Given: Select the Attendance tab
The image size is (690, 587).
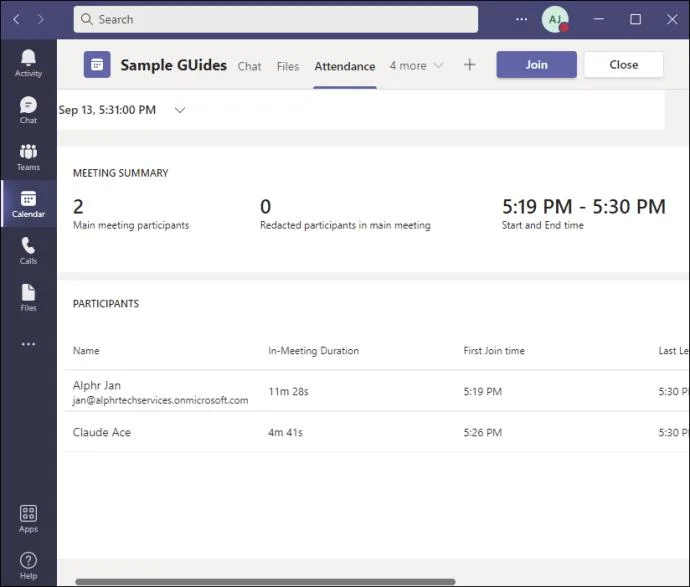Looking at the screenshot, I should tap(345, 66).
